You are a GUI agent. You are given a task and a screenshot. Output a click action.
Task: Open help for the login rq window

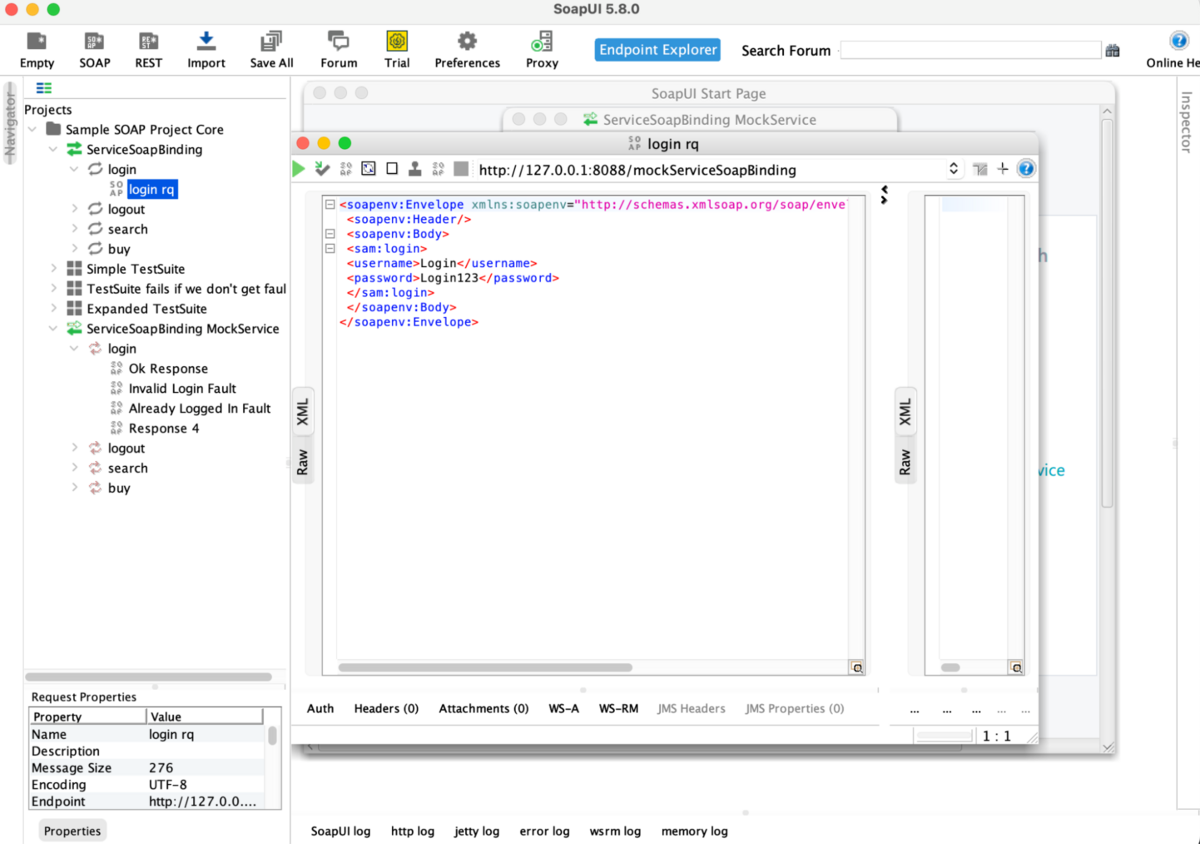(1026, 169)
